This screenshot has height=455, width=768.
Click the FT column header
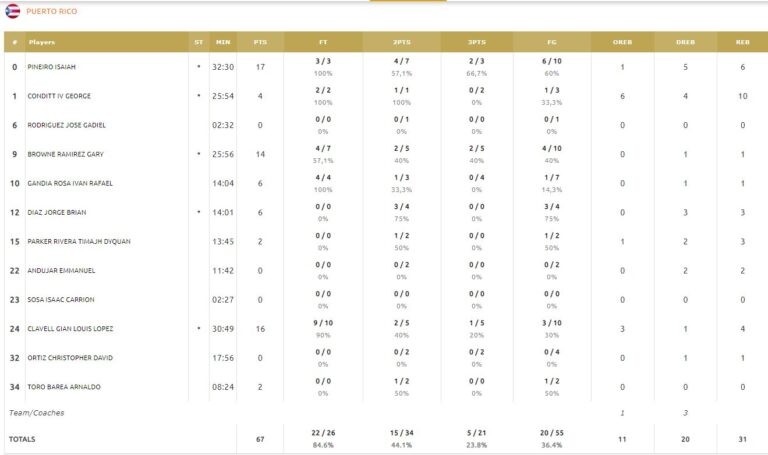[x=322, y=42]
